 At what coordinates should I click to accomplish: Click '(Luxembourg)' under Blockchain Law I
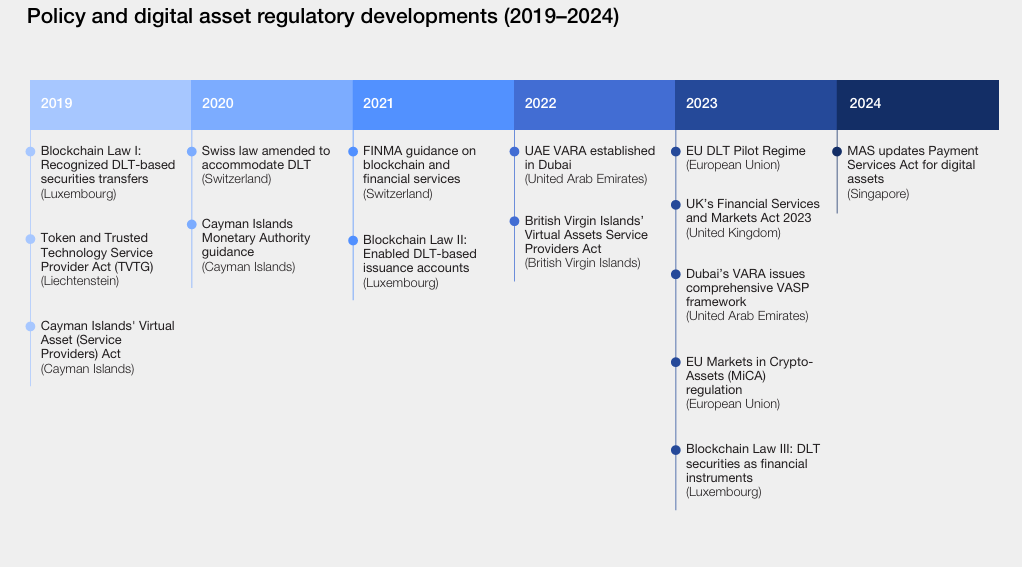point(78,194)
